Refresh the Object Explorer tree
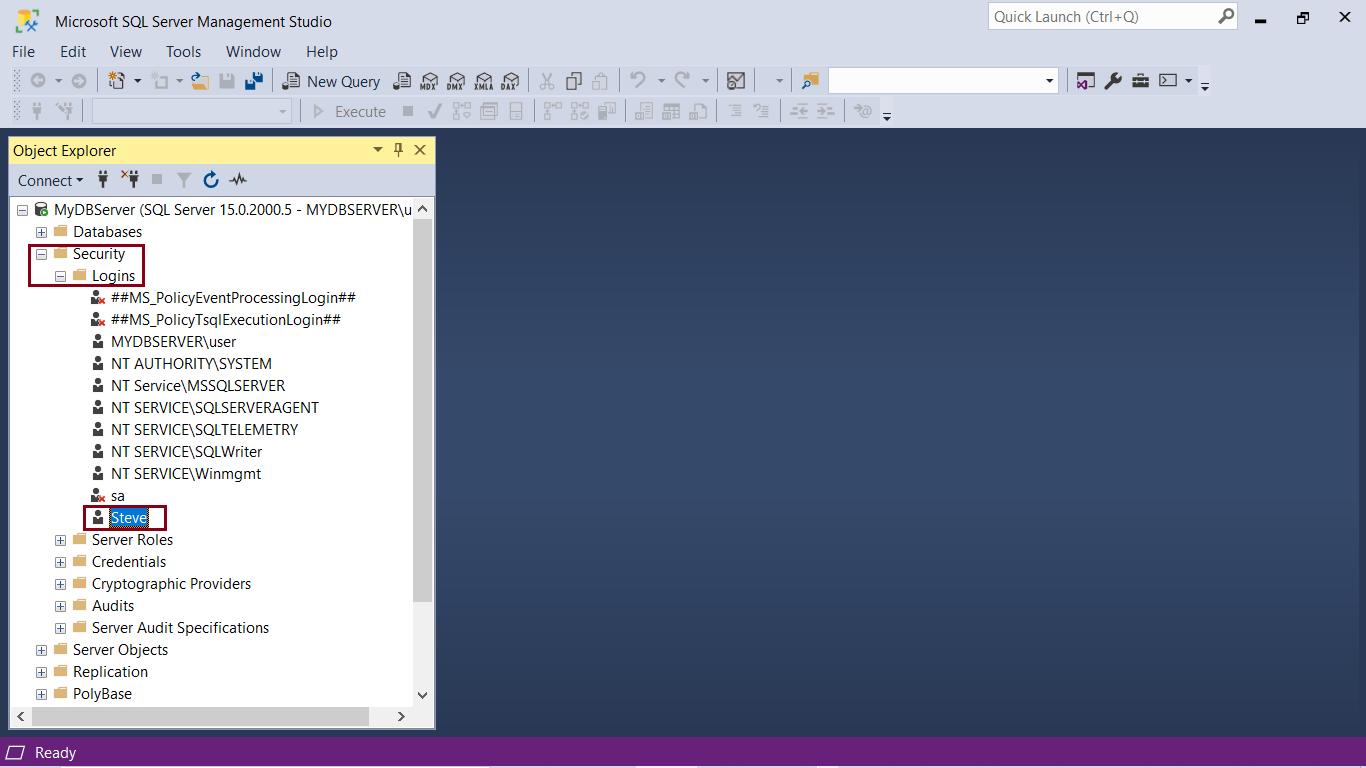 tap(211, 180)
